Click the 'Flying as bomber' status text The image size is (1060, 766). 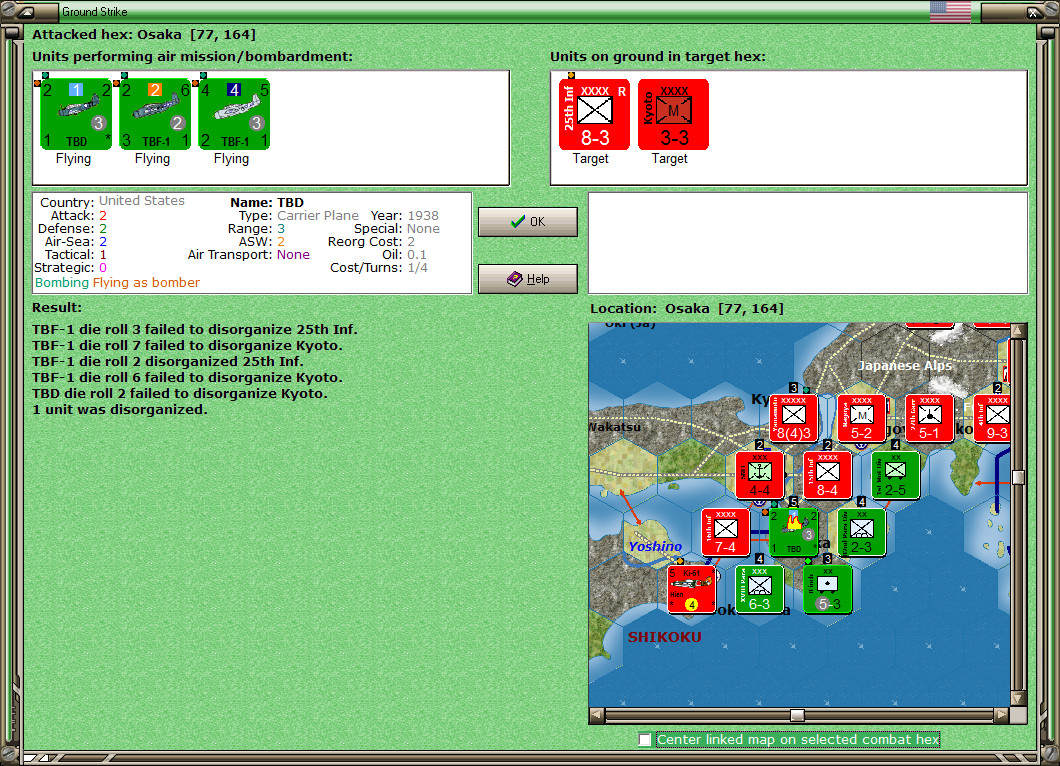[146, 283]
